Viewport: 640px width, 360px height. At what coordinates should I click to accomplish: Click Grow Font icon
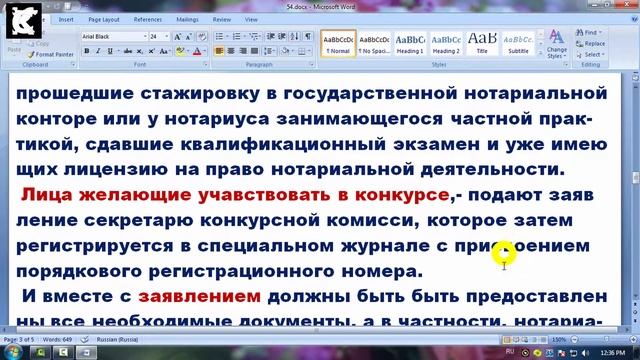pos(178,37)
